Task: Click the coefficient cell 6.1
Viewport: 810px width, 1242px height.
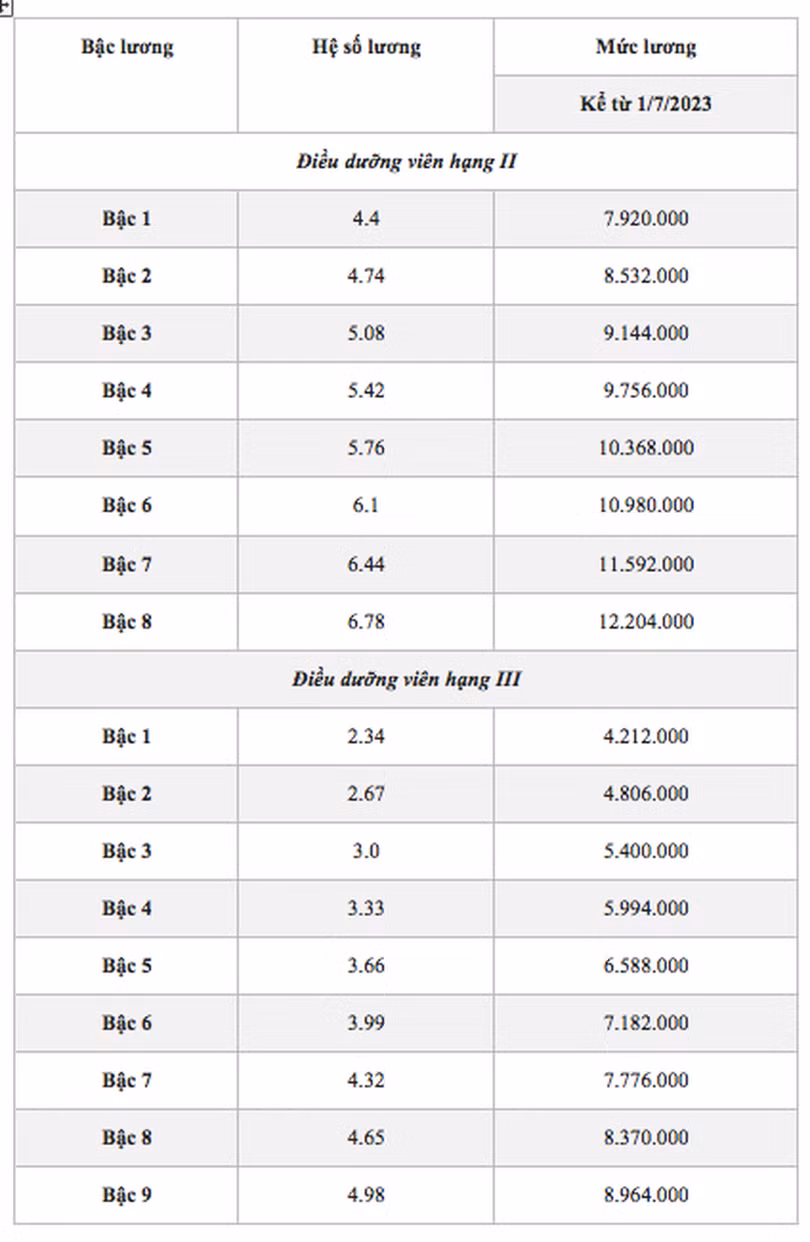Action: 366,505
